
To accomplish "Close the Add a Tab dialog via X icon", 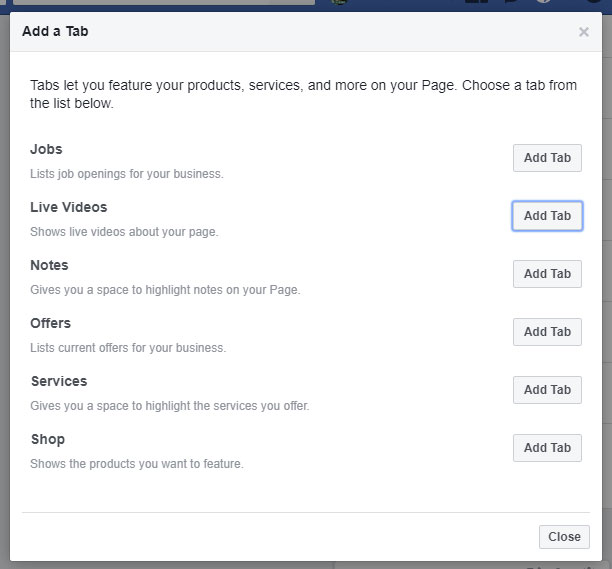I will point(584,32).
